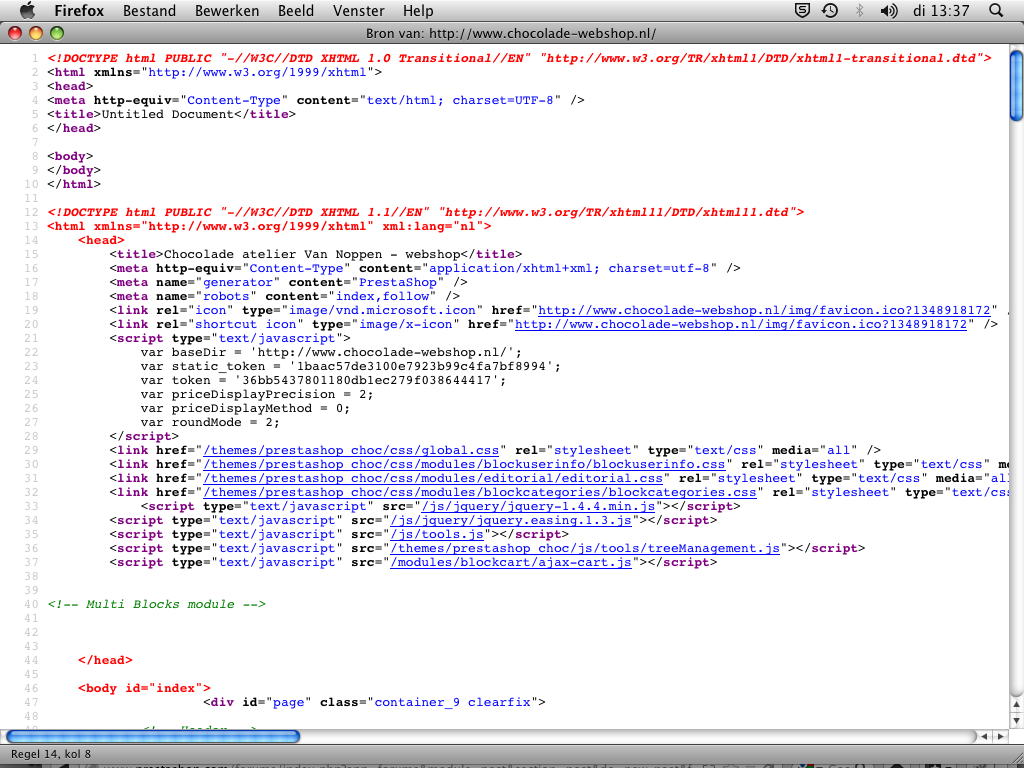Open the jquery-1.4.4.min.js link
This screenshot has width=1024, height=768.
(x=539, y=507)
